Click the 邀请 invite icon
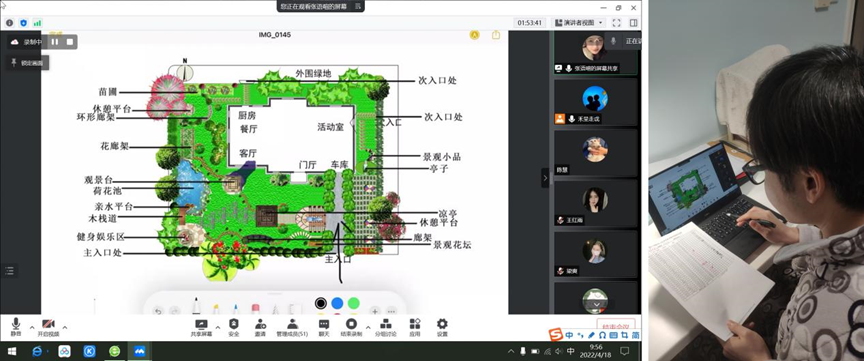 click(260, 327)
